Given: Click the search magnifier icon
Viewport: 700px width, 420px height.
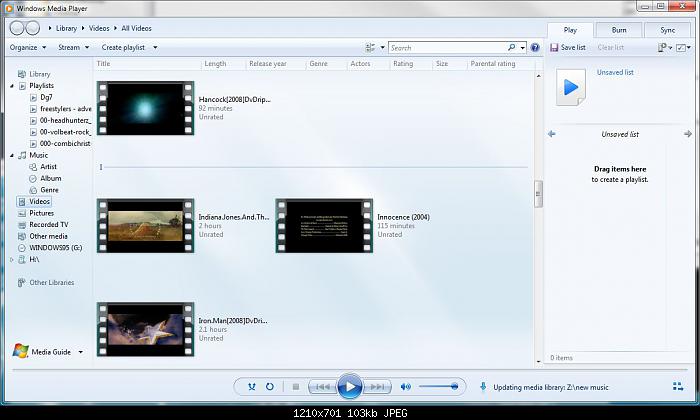Looking at the screenshot, I should [x=512, y=47].
